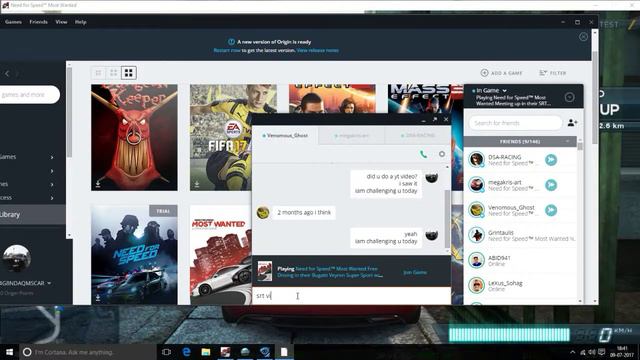This screenshot has width=640, height=360.
Task: Open the In Game status dropdown
Action: tap(489, 90)
